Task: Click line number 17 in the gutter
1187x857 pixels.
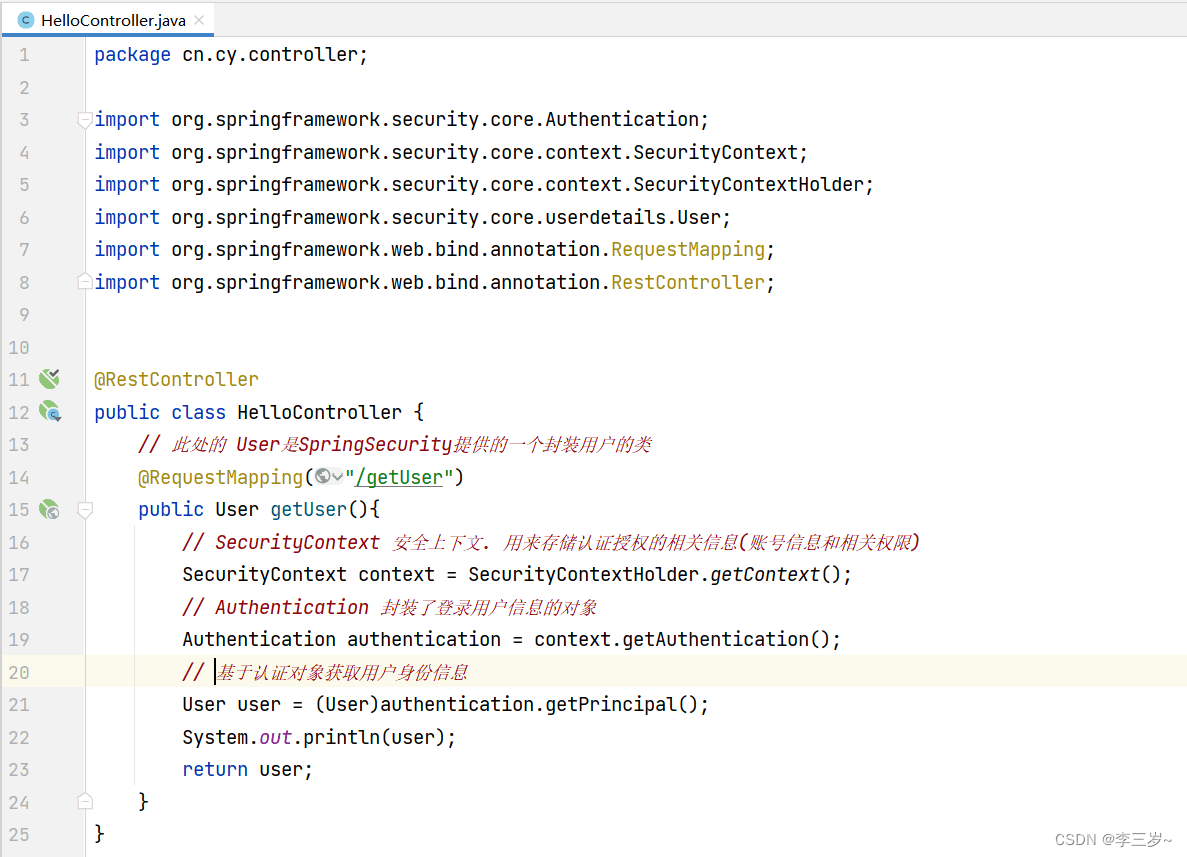Action: point(19,574)
